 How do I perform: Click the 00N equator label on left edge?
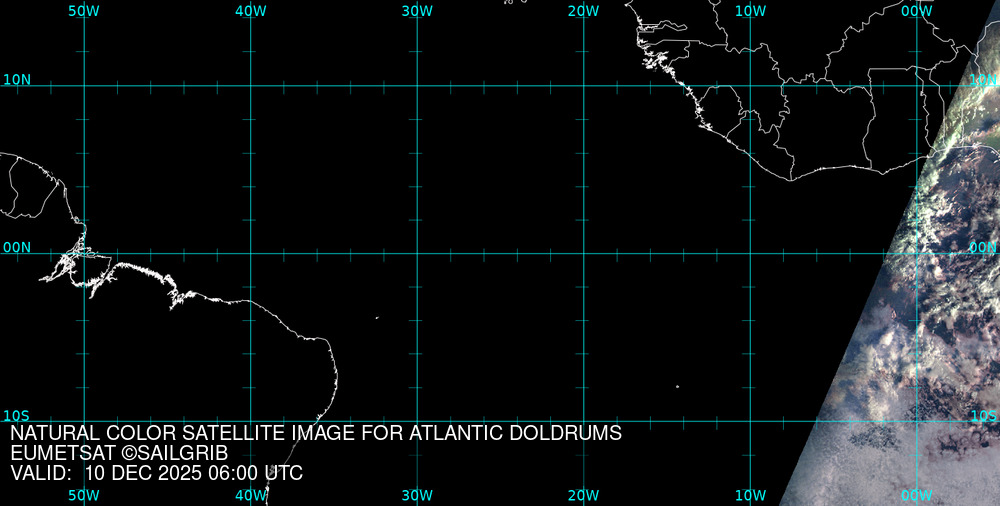tap(16, 247)
